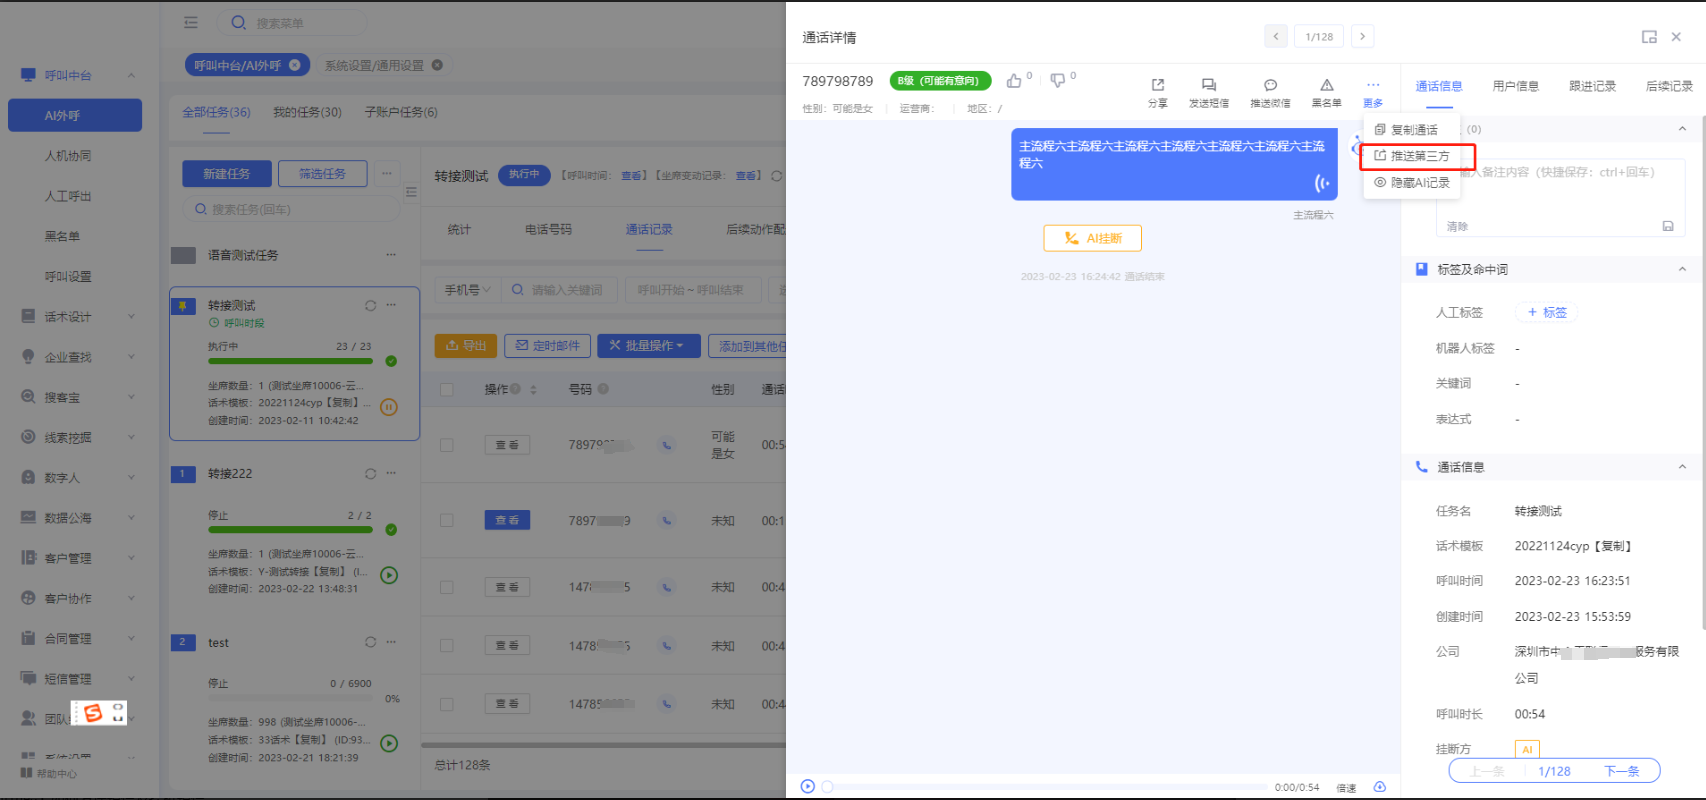Image resolution: width=1706 pixels, height=800 pixels.
Task: Play the call recording audio
Action: click(x=807, y=787)
